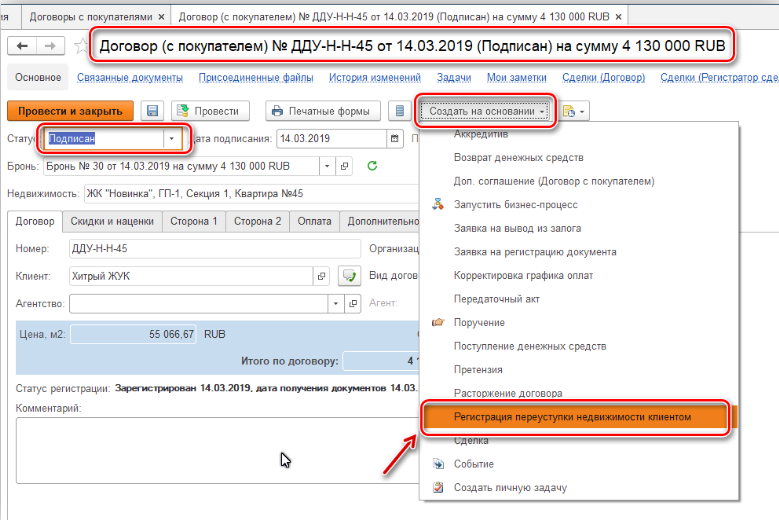Click the save (floppy disk) icon

click(153, 111)
